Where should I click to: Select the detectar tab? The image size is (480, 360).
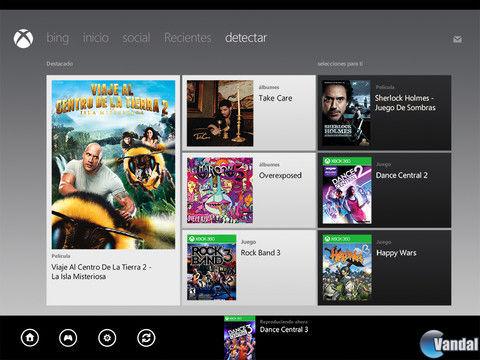(246, 38)
